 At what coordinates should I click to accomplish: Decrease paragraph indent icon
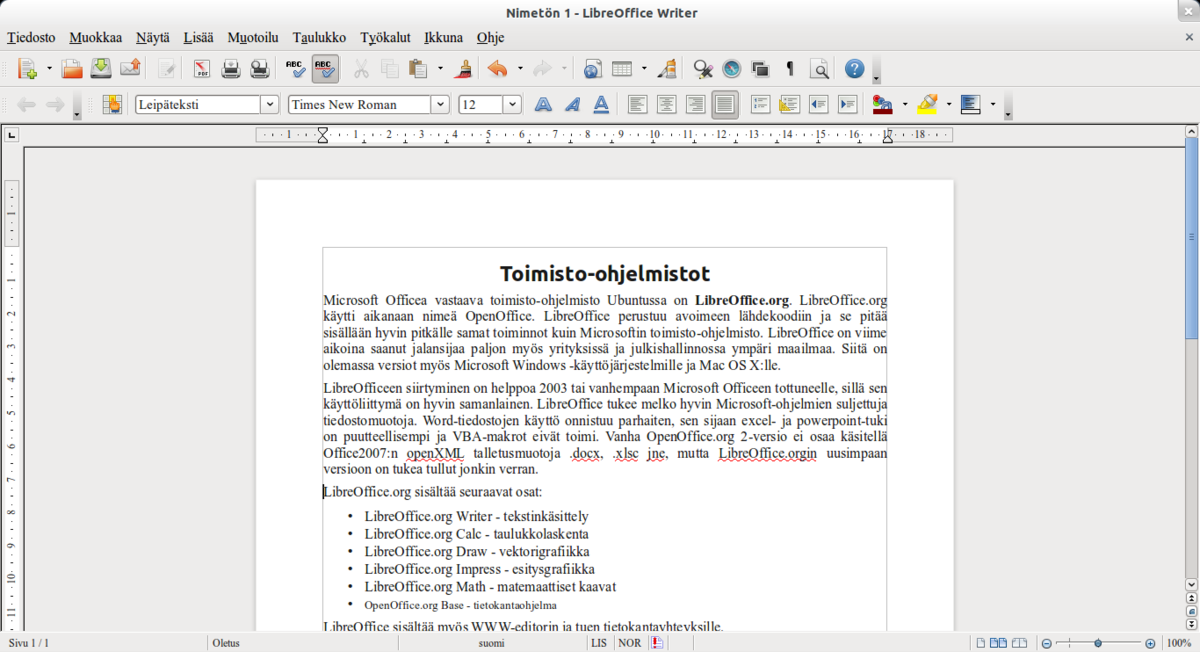point(819,104)
